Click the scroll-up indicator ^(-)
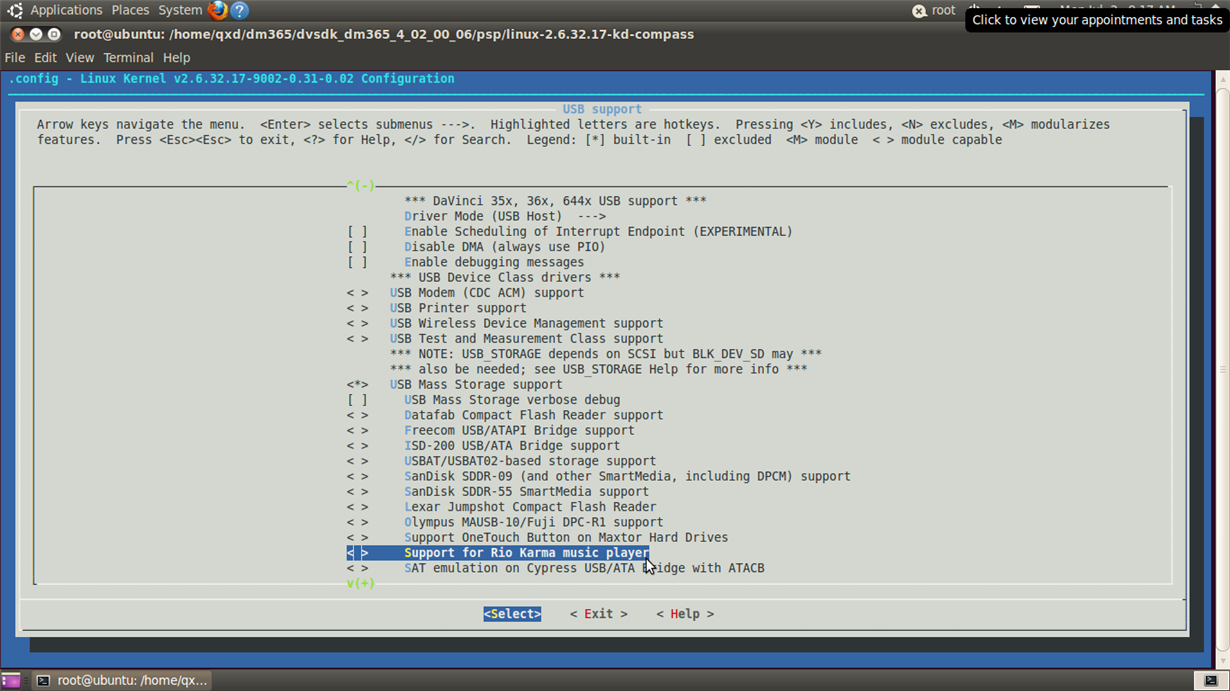Viewport: 1230px width, 691px height. tap(361, 185)
